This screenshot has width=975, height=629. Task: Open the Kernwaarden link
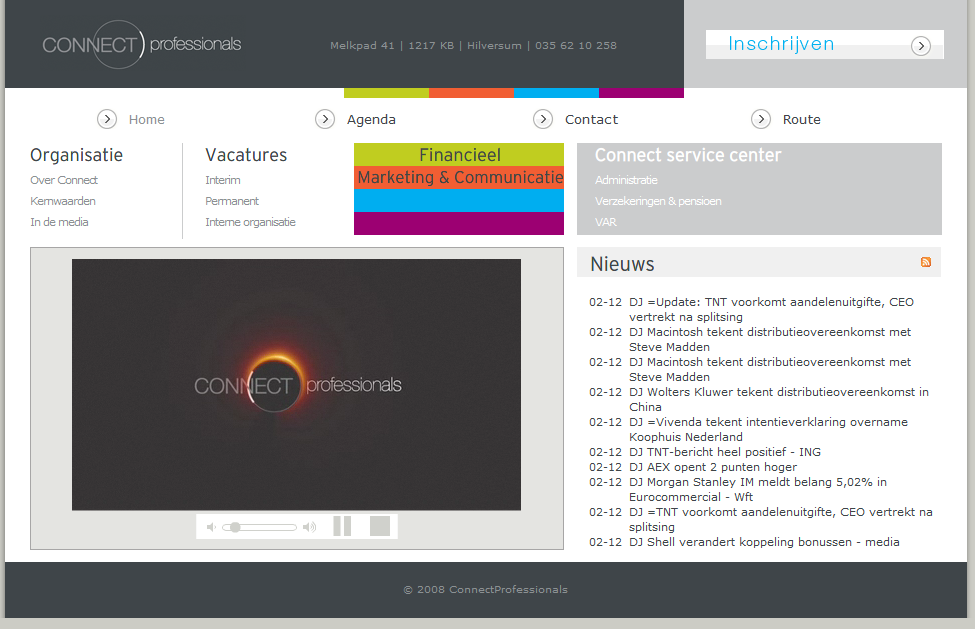click(x=63, y=201)
